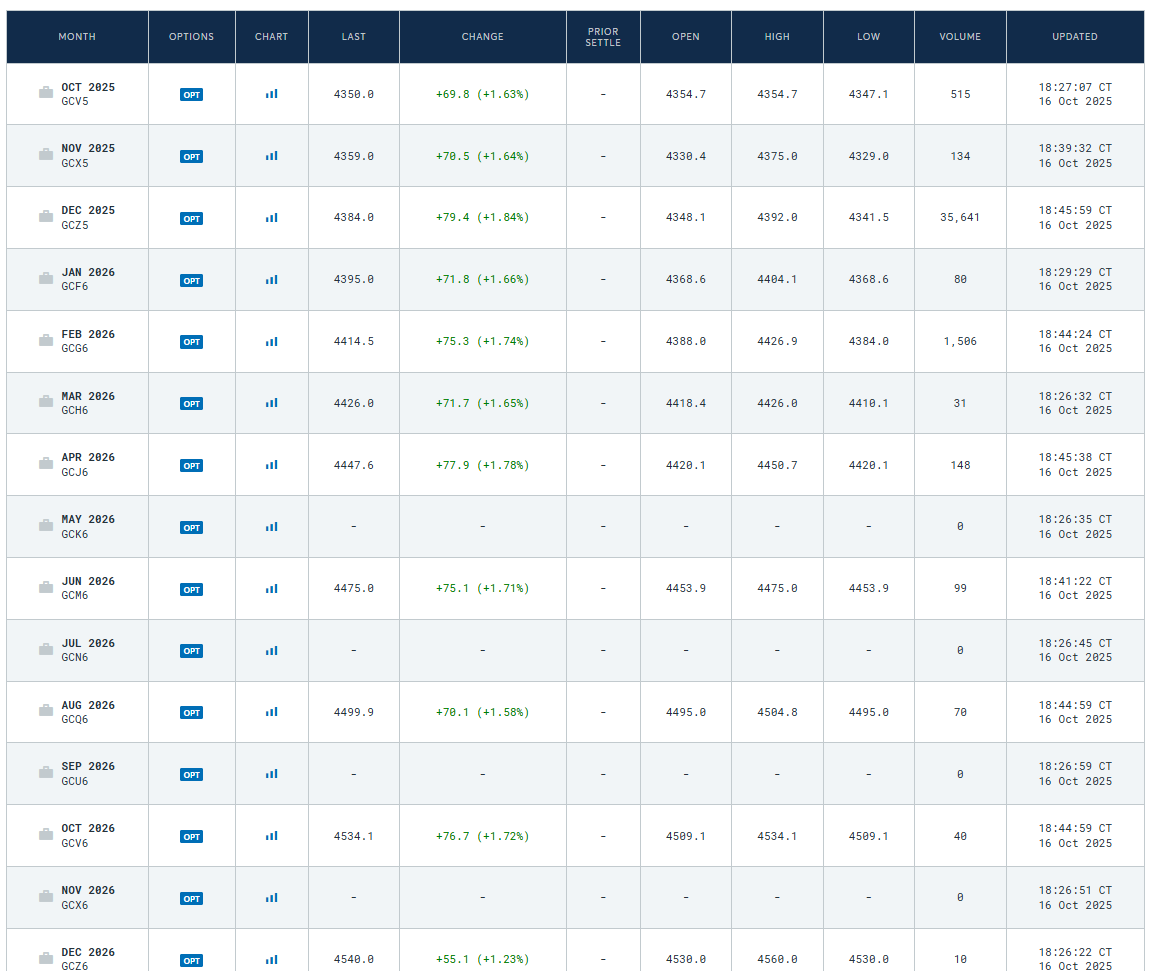Click JUN 2026 last price 4475.0
This screenshot has height=971, width=1156.
tap(354, 588)
